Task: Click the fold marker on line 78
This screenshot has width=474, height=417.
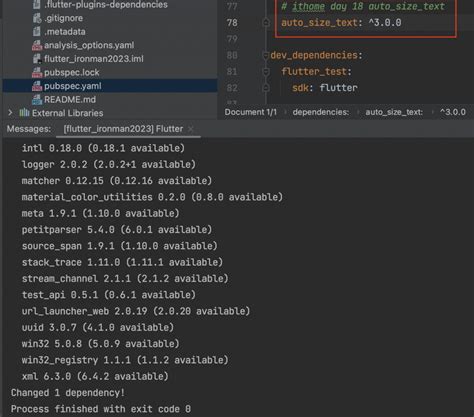Action: click(266, 23)
